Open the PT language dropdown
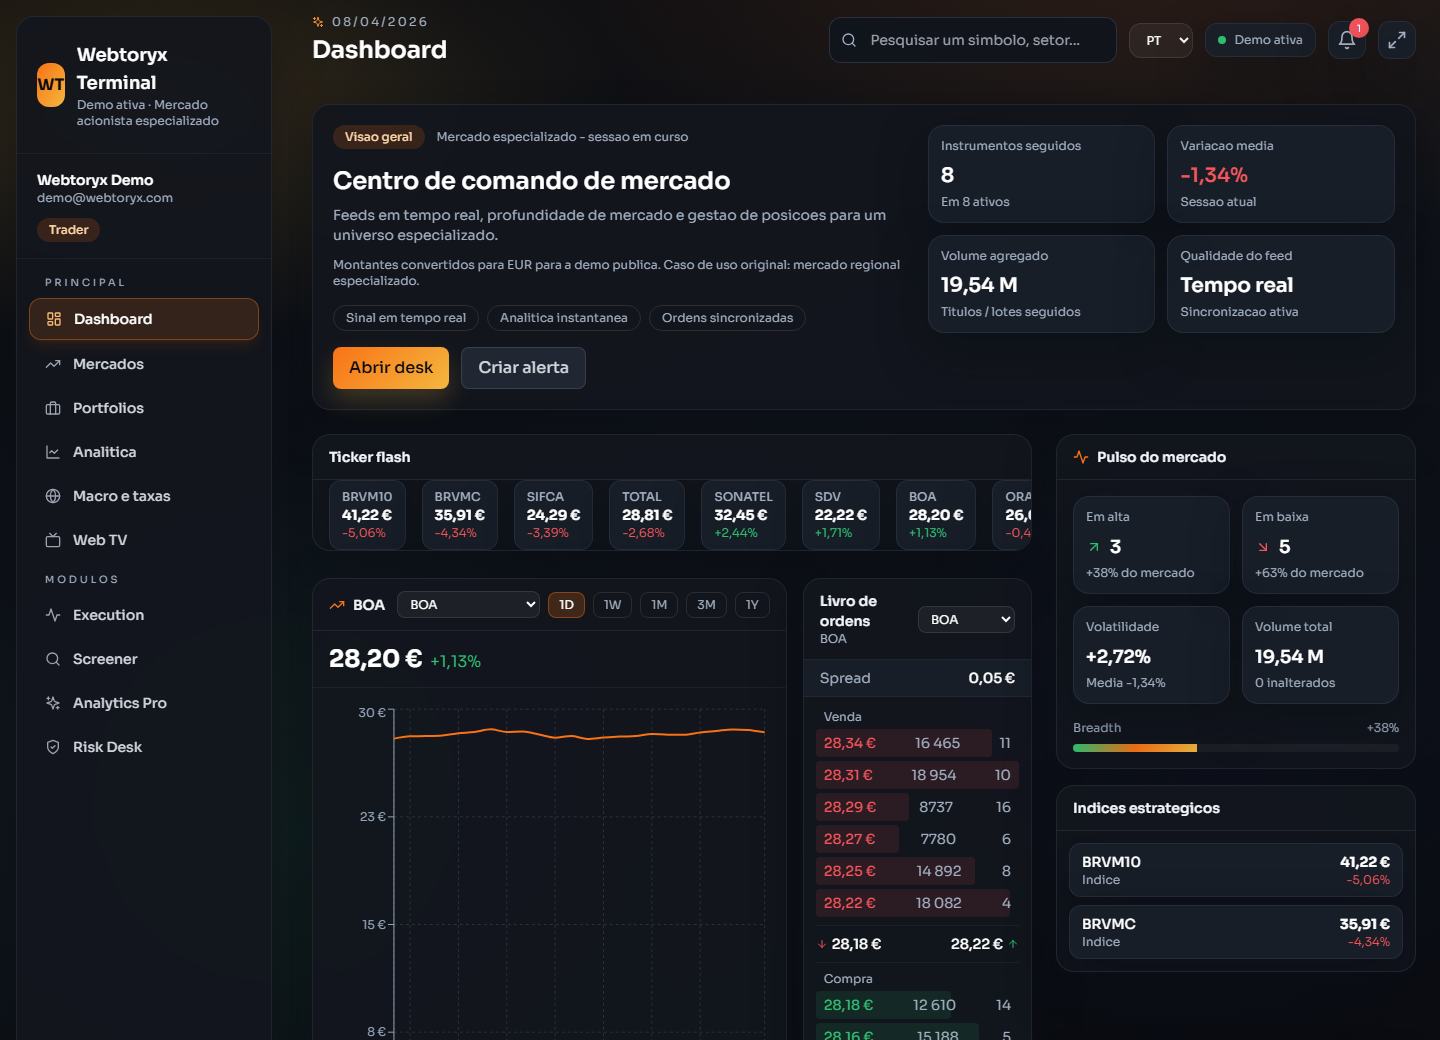Screen dimensions: 1440x1040 1160,40
